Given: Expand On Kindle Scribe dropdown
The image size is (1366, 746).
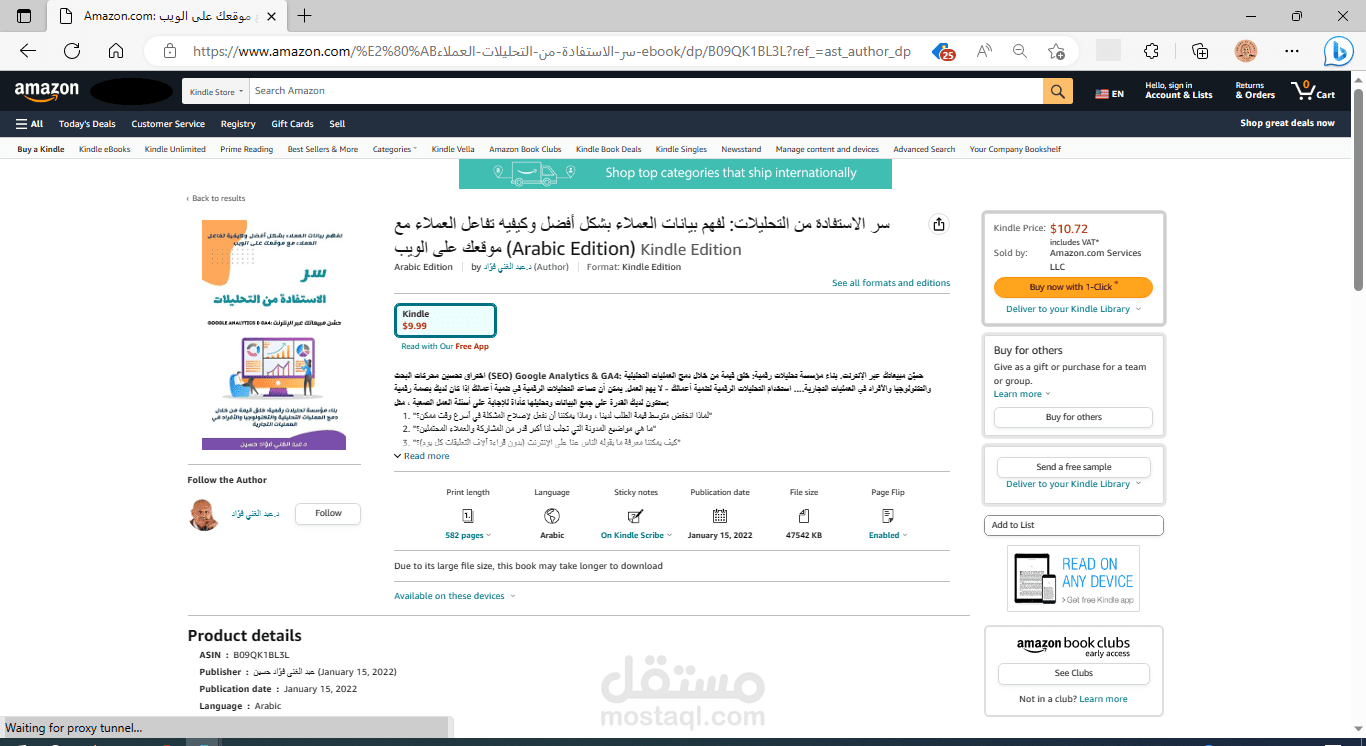Looking at the screenshot, I should pos(636,535).
